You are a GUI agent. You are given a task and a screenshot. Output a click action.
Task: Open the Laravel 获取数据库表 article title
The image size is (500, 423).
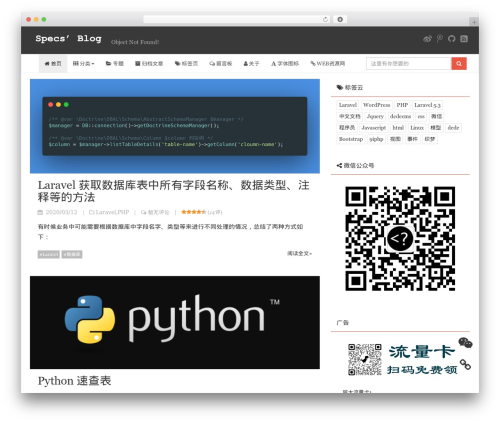[x=174, y=191]
